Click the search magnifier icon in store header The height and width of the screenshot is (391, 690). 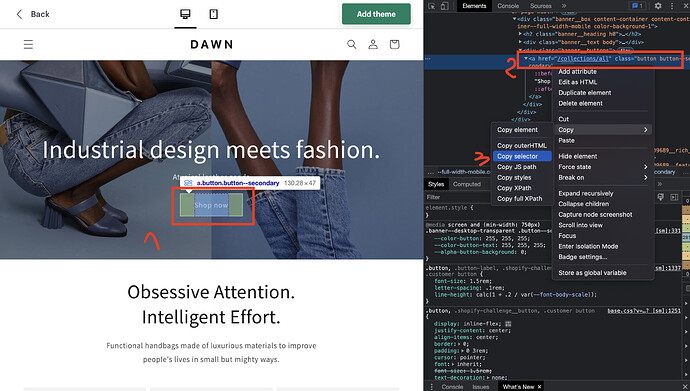point(352,44)
